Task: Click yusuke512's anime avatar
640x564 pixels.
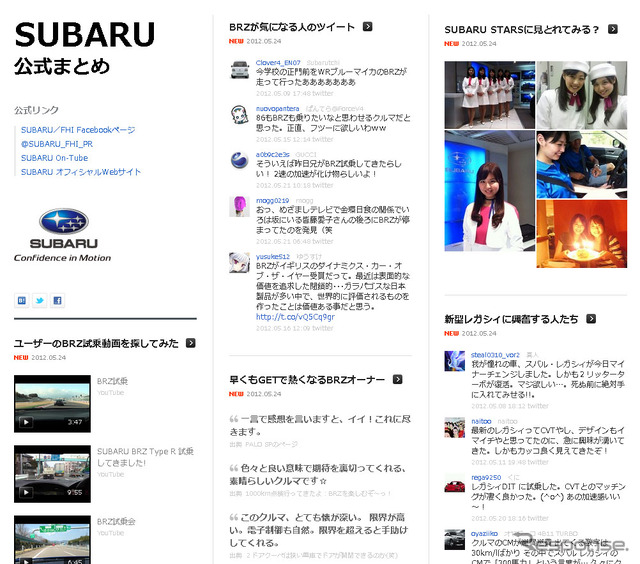Action: (240, 263)
